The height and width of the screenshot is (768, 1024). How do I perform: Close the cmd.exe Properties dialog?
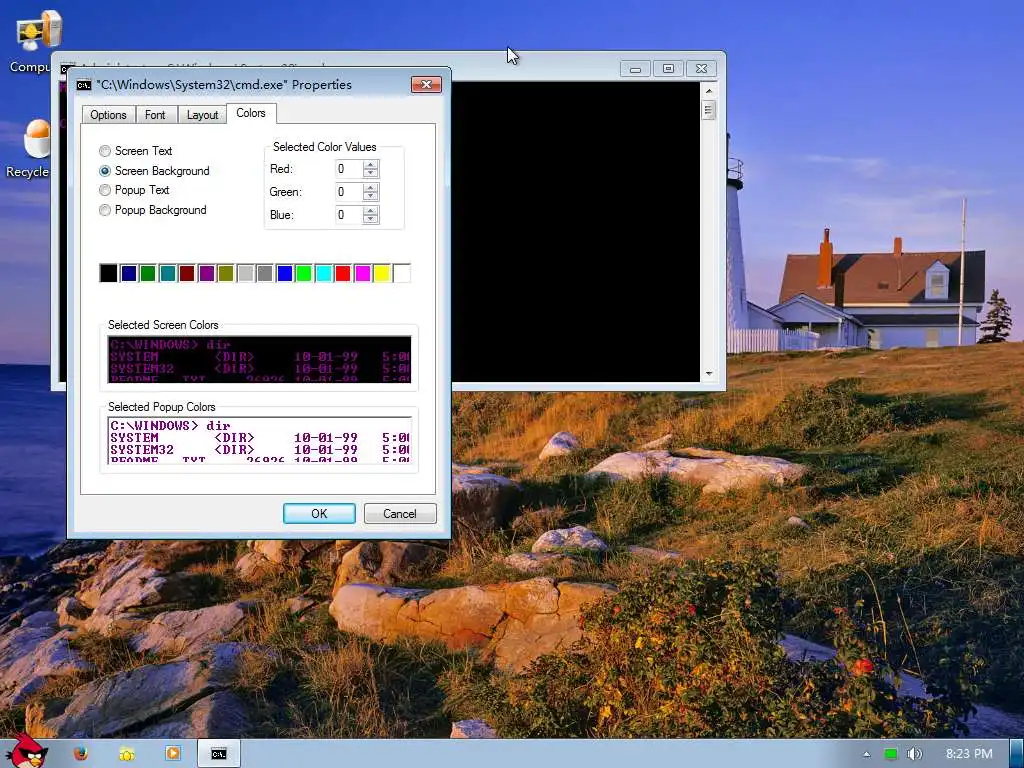point(426,84)
